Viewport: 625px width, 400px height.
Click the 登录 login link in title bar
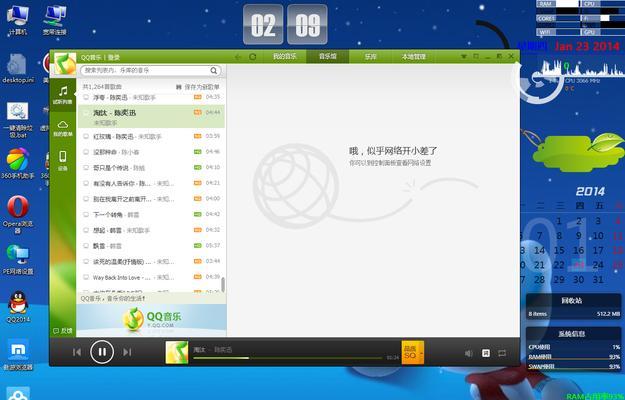click(x=114, y=57)
